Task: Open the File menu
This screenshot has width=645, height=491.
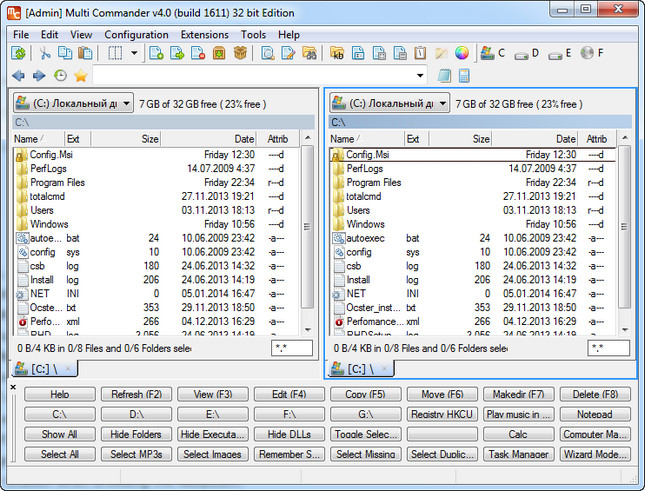Action: coord(21,35)
